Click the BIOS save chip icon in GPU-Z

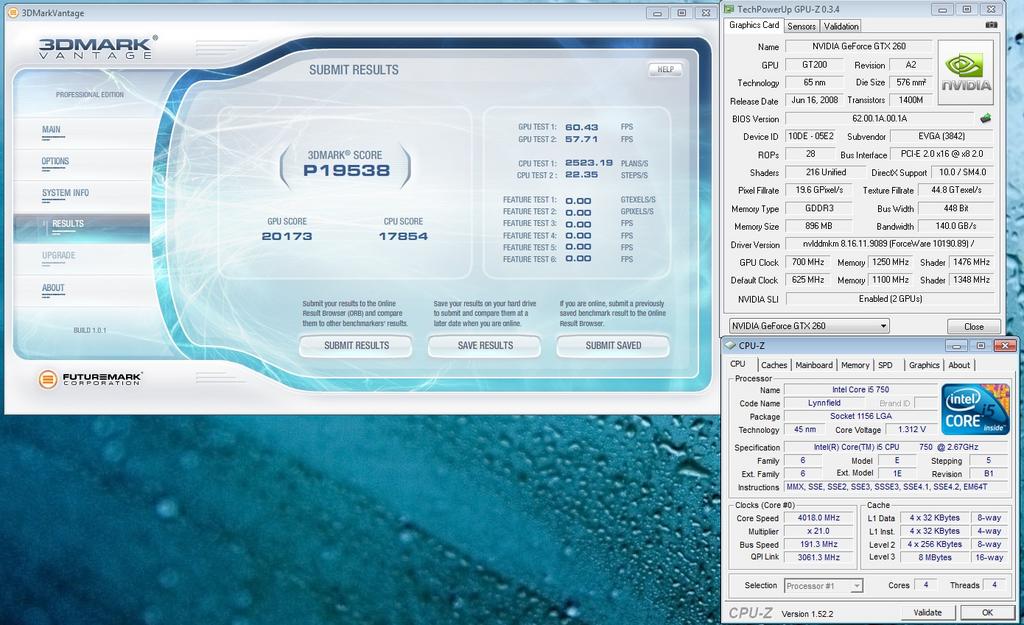[985, 118]
